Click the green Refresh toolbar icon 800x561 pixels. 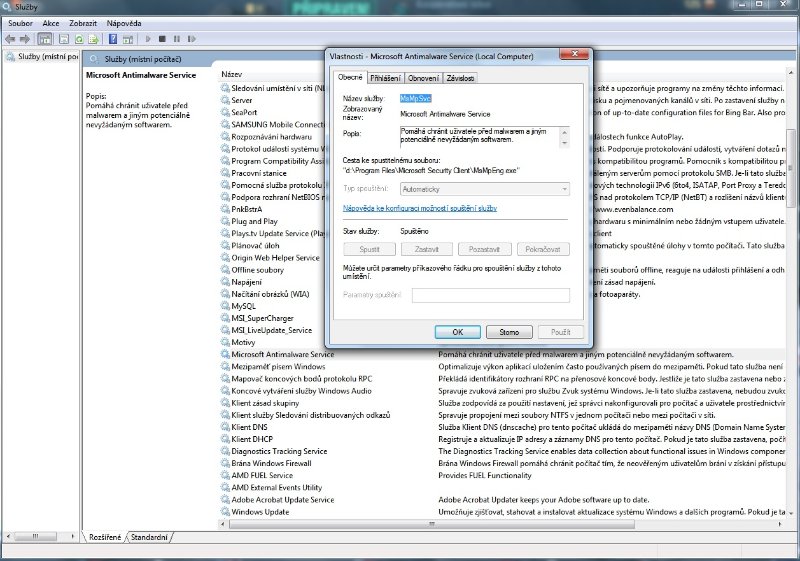(x=79, y=39)
